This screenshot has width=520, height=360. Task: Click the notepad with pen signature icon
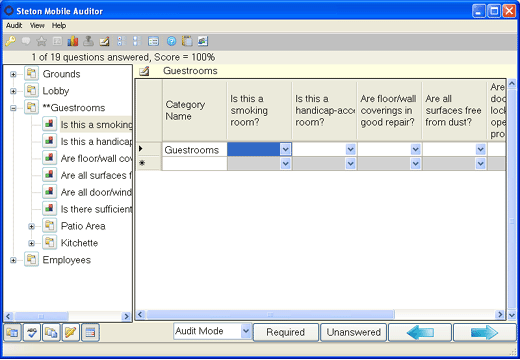[104, 41]
